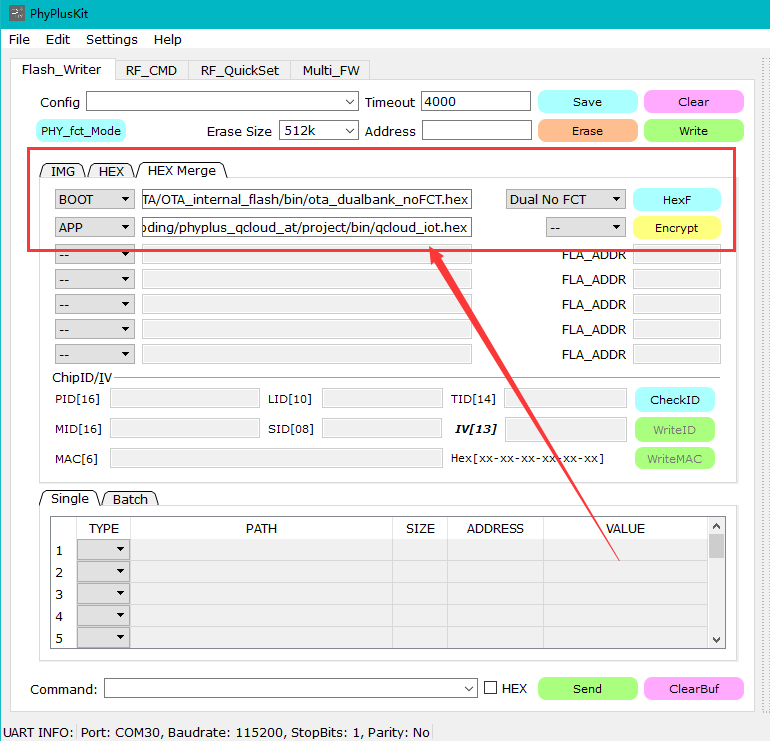This screenshot has width=770, height=741.
Task: Open the Settings menu
Action: click(x=111, y=39)
